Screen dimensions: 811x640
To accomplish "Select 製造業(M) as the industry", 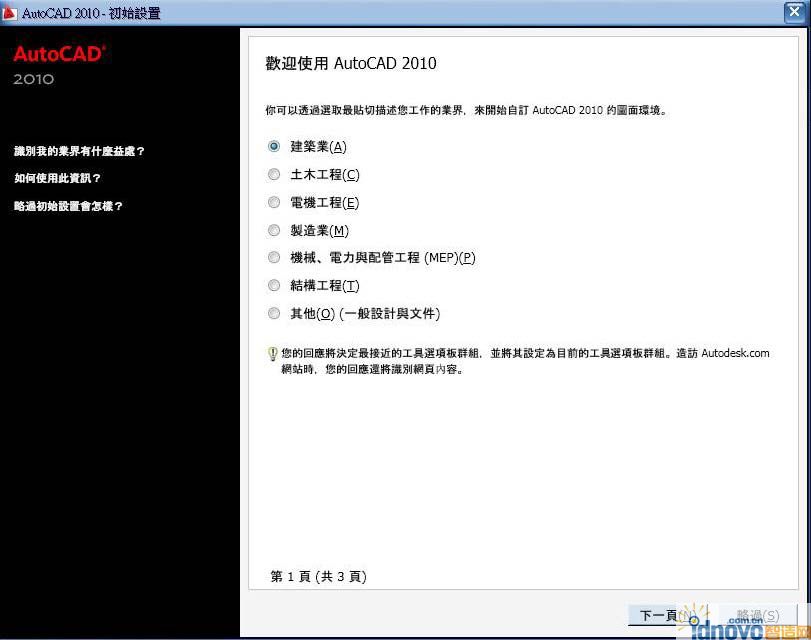I will coord(274,230).
